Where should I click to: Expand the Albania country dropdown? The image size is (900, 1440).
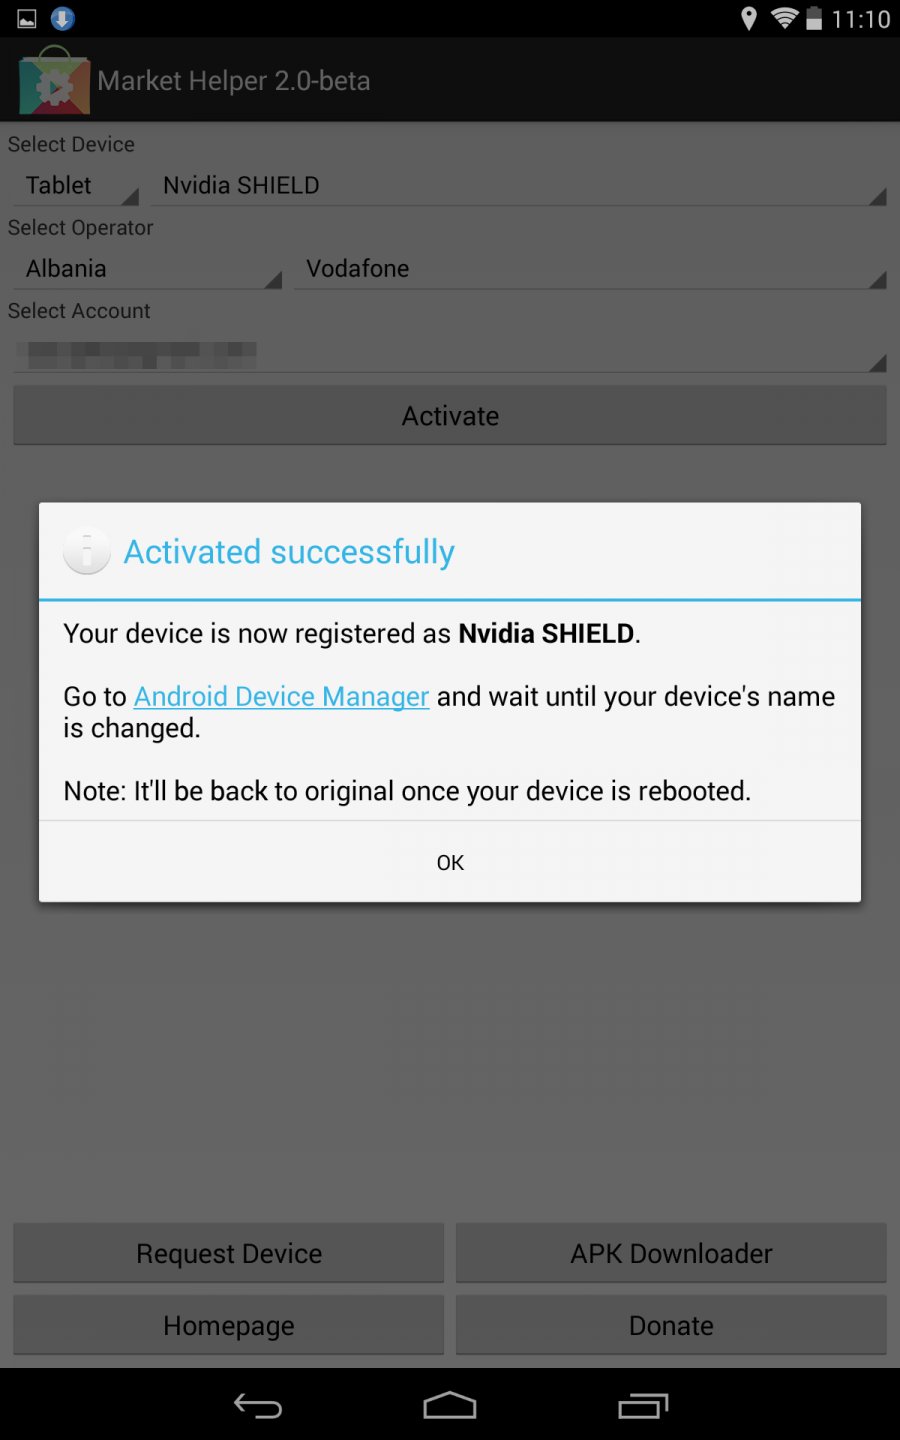click(x=148, y=269)
